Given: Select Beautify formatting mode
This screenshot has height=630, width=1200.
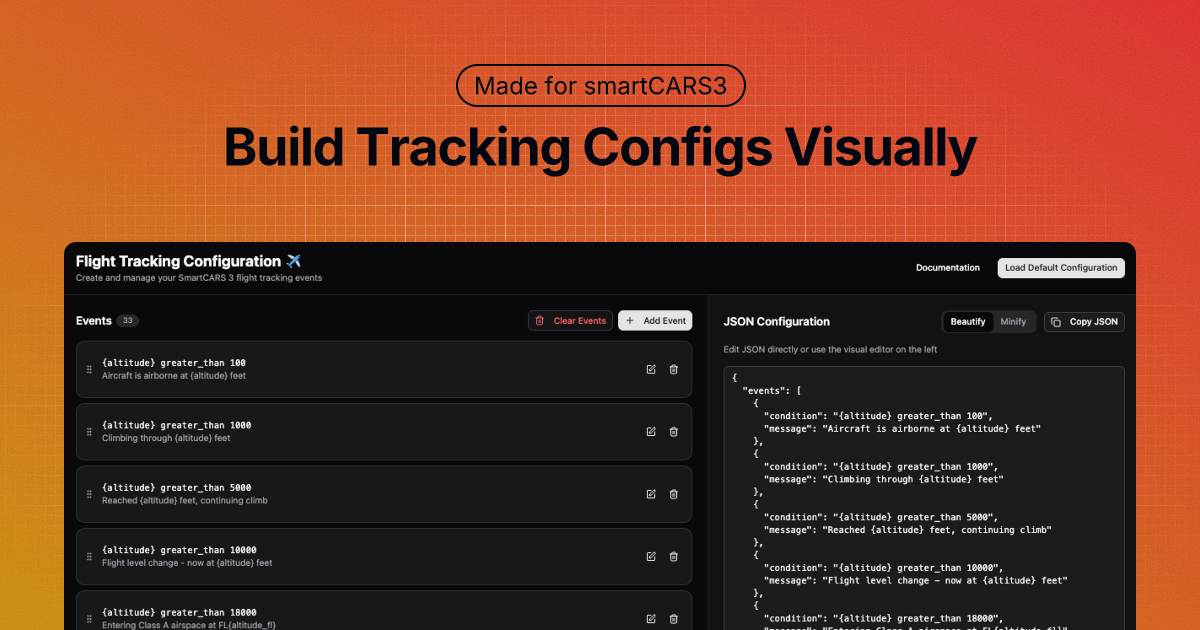Looking at the screenshot, I should [967, 321].
